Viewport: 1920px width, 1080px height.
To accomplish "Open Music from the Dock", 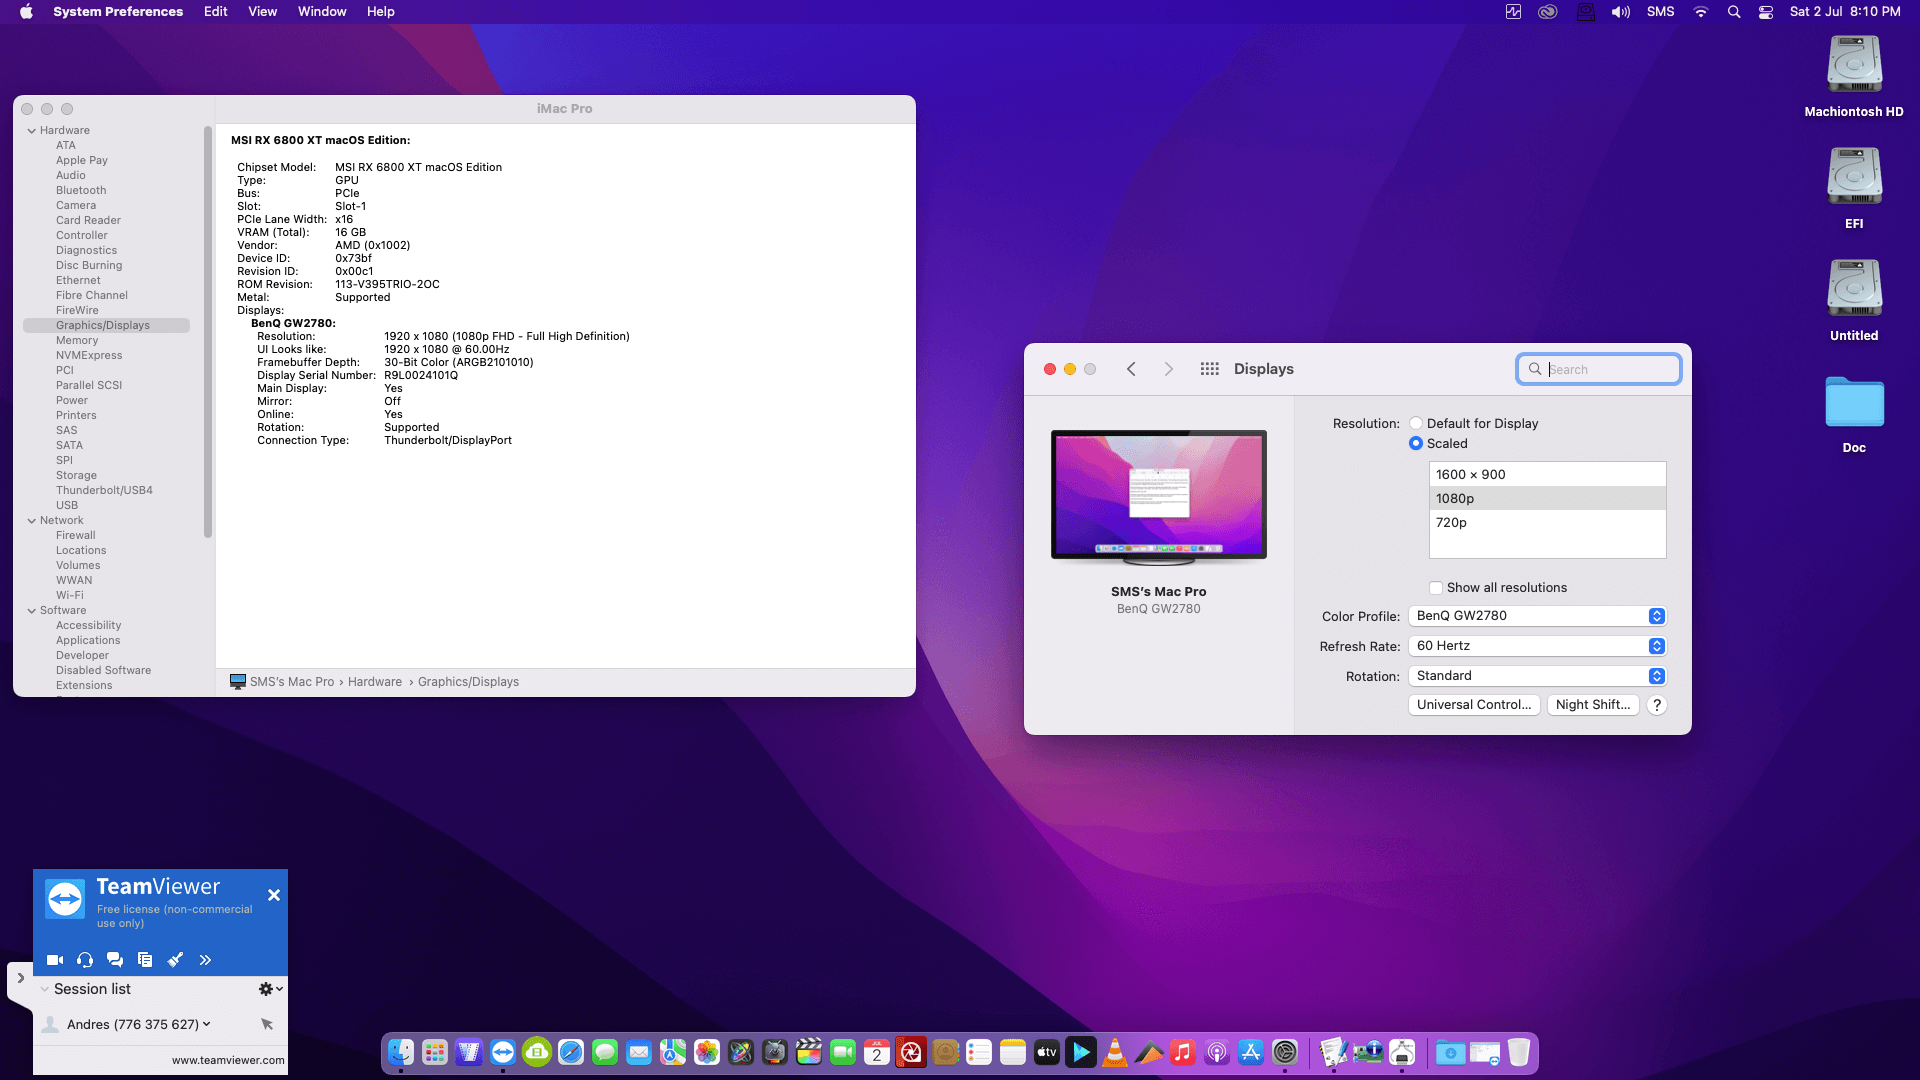I will tap(1183, 1052).
